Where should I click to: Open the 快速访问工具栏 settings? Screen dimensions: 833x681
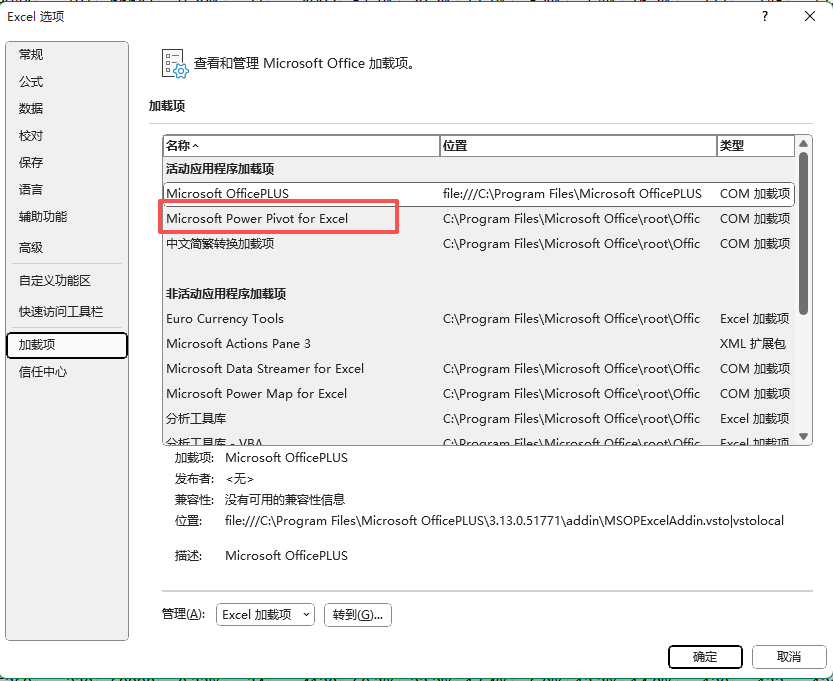pos(61,312)
